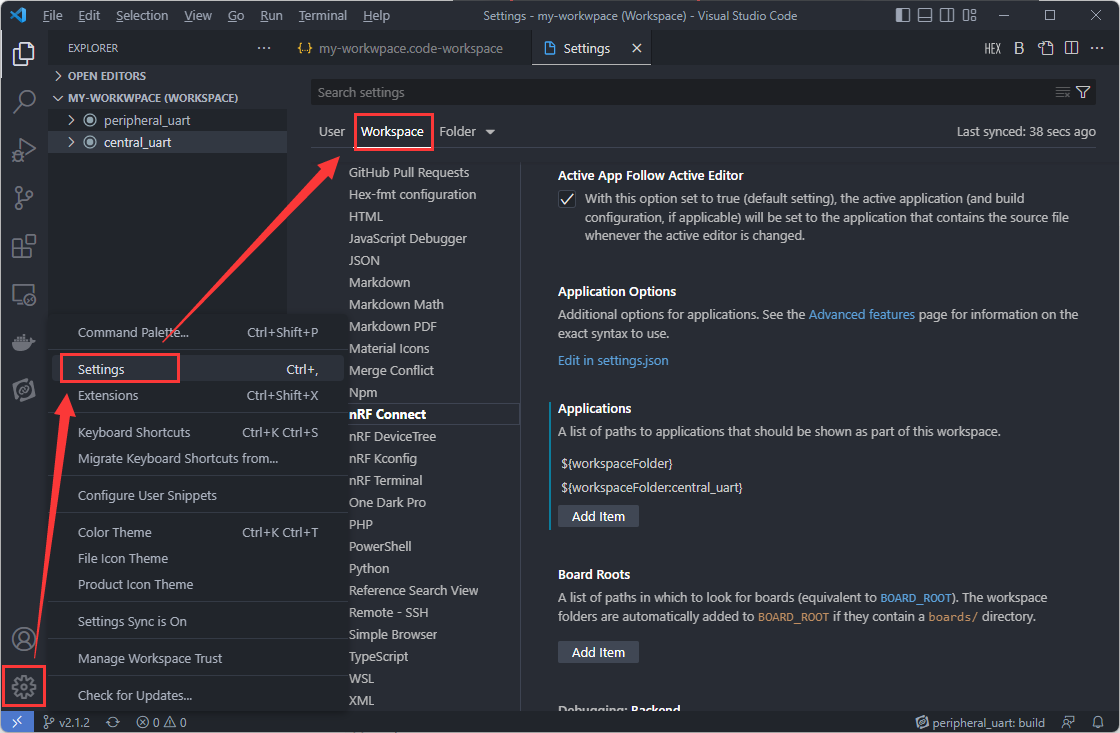Open Extensions view in activity bar

point(24,246)
